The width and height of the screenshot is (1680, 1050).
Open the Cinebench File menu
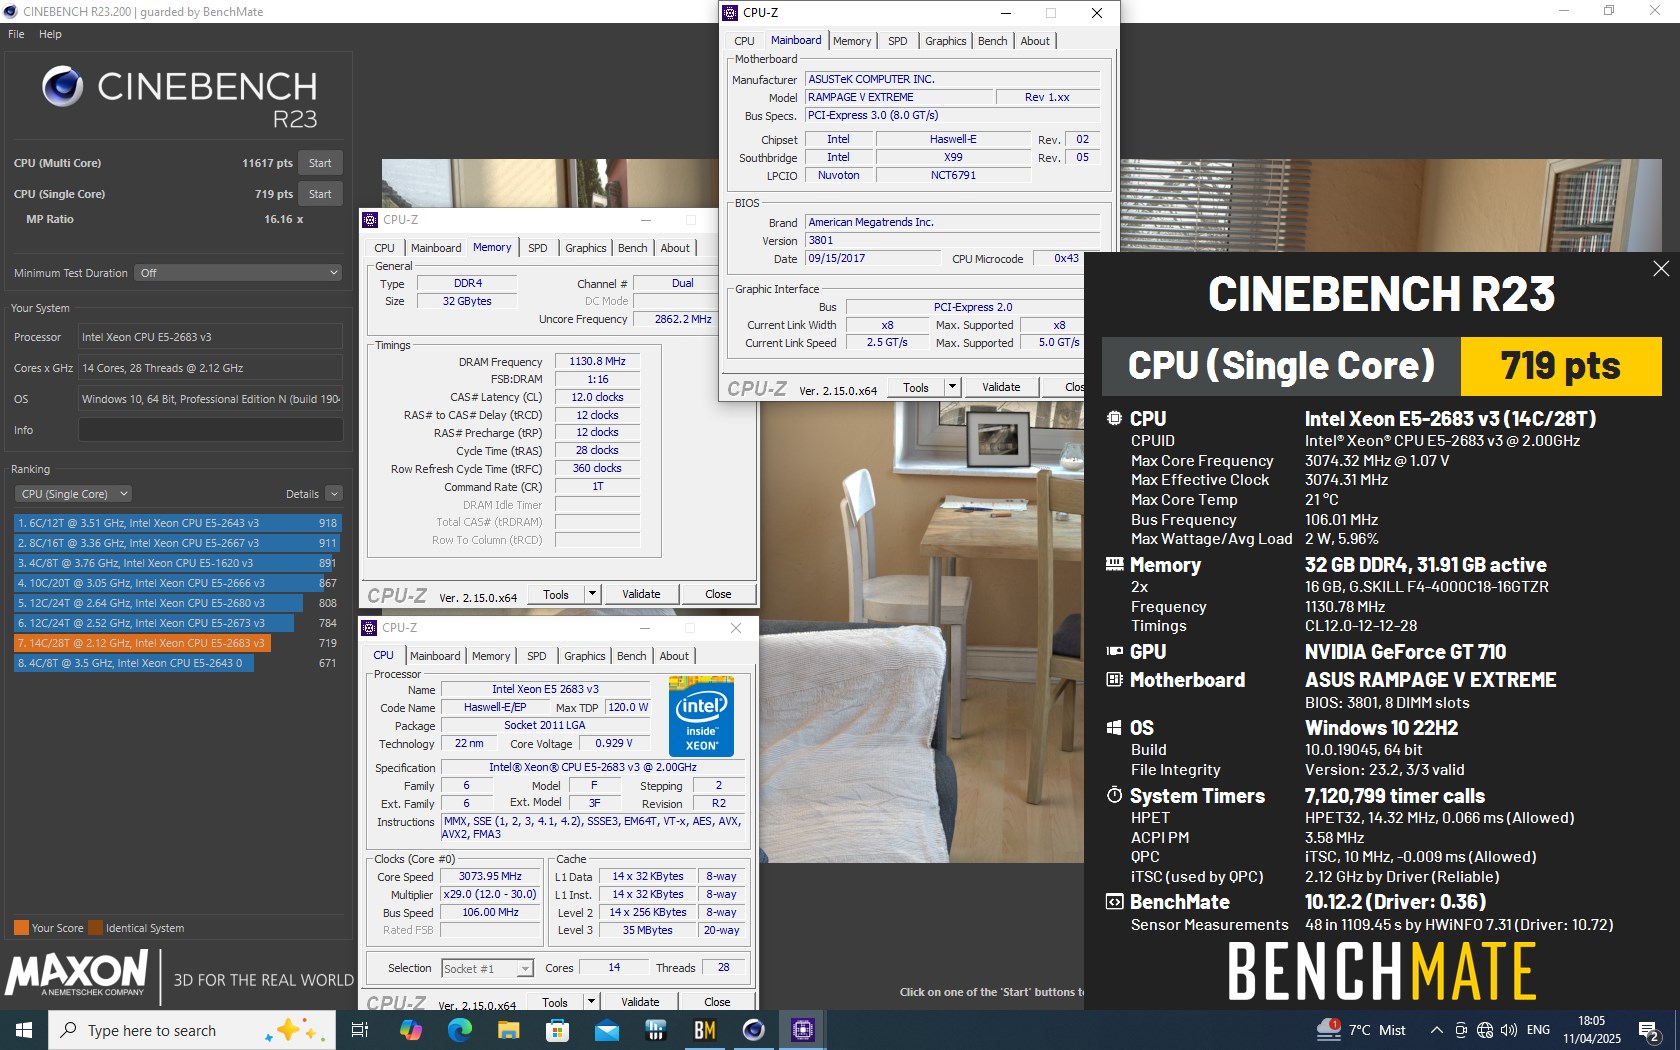tap(16, 34)
